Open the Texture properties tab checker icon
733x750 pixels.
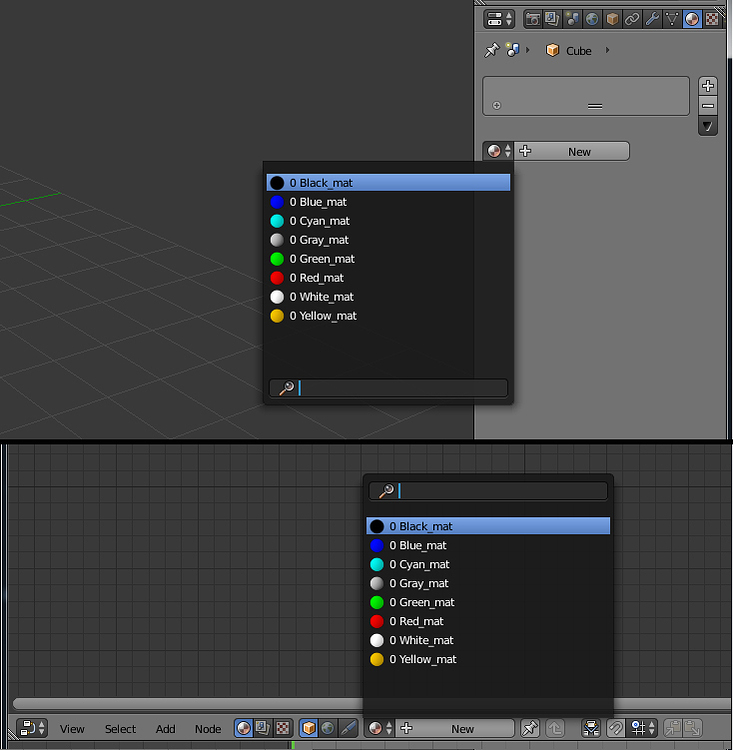(712, 19)
